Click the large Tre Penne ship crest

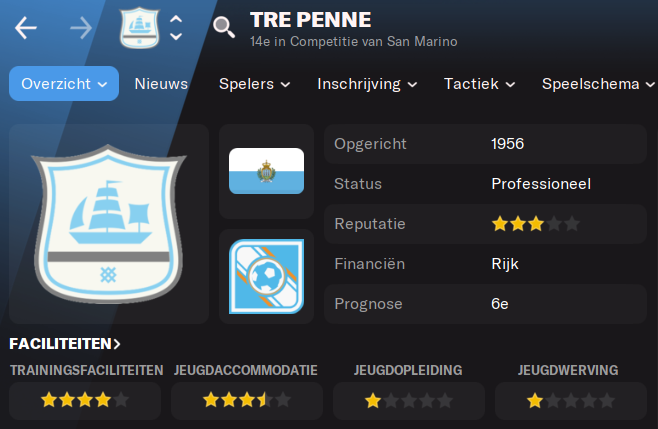109,224
